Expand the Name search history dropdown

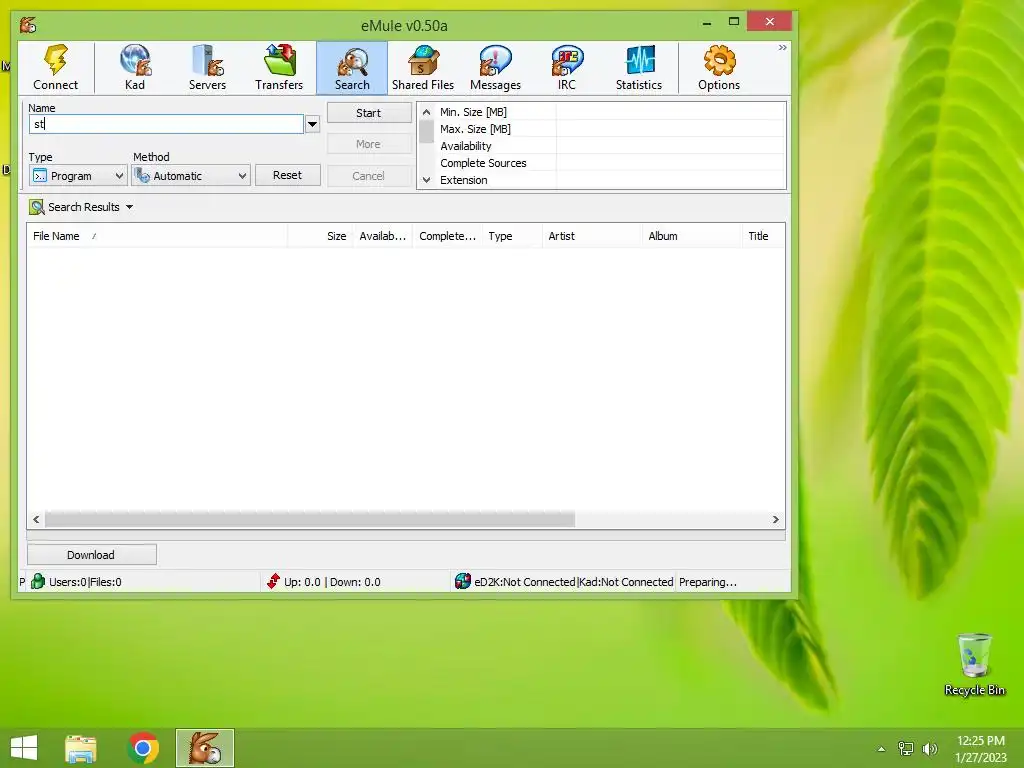[312, 124]
